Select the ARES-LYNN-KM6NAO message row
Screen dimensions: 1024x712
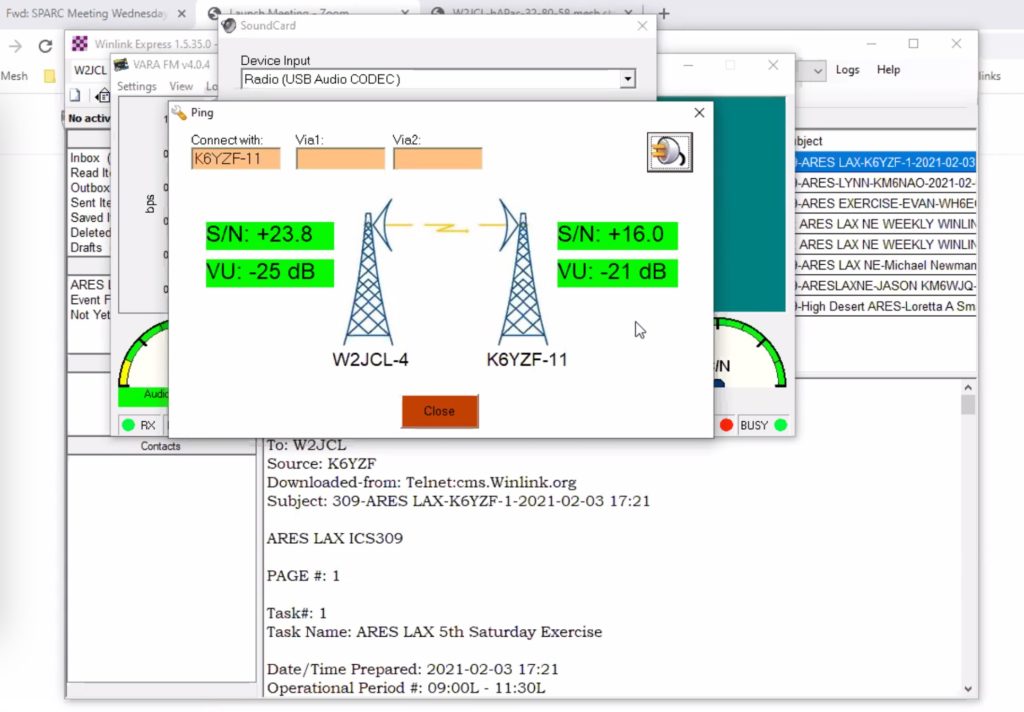[885, 183]
